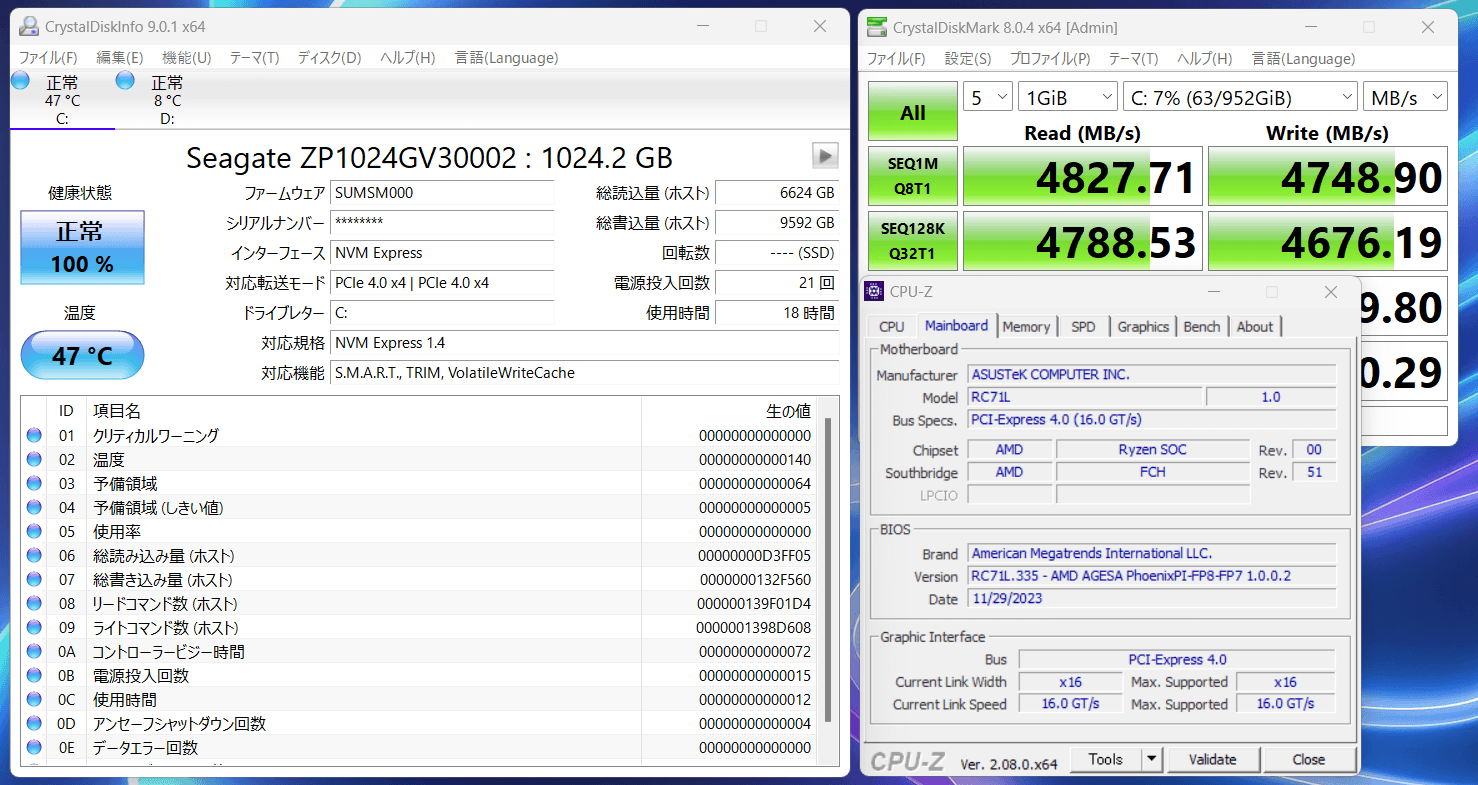Image resolution: width=1478 pixels, height=785 pixels.
Task: Click the status icon for attribute 07
Action: (x=34, y=579)
